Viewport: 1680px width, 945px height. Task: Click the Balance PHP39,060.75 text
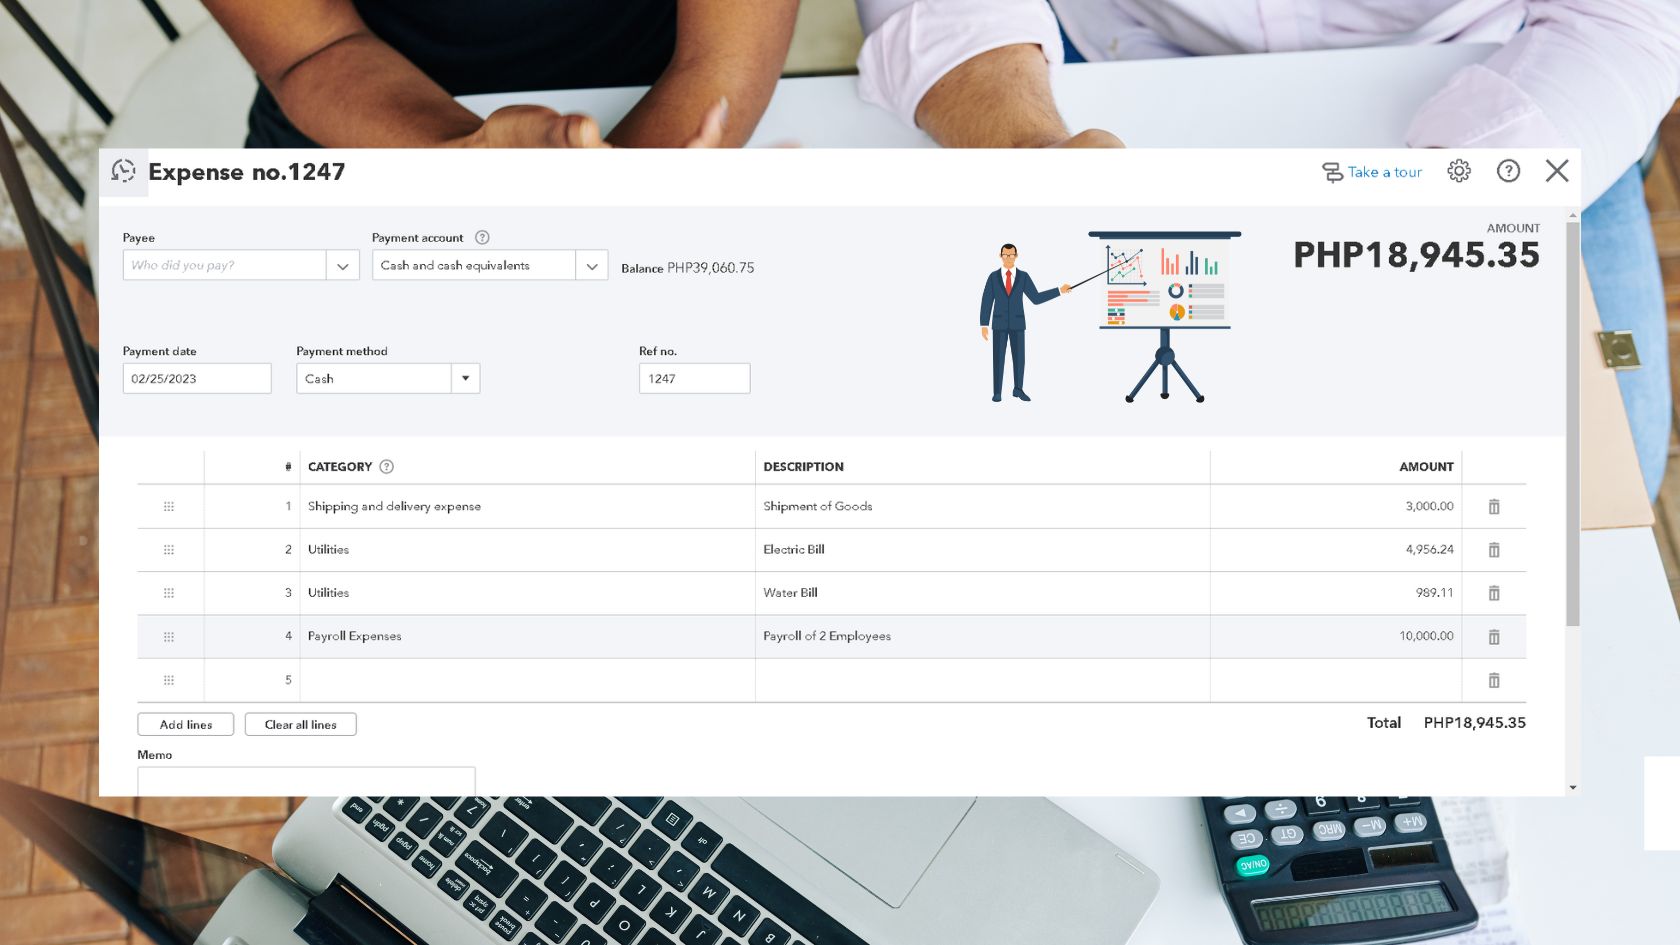[688, 268]
